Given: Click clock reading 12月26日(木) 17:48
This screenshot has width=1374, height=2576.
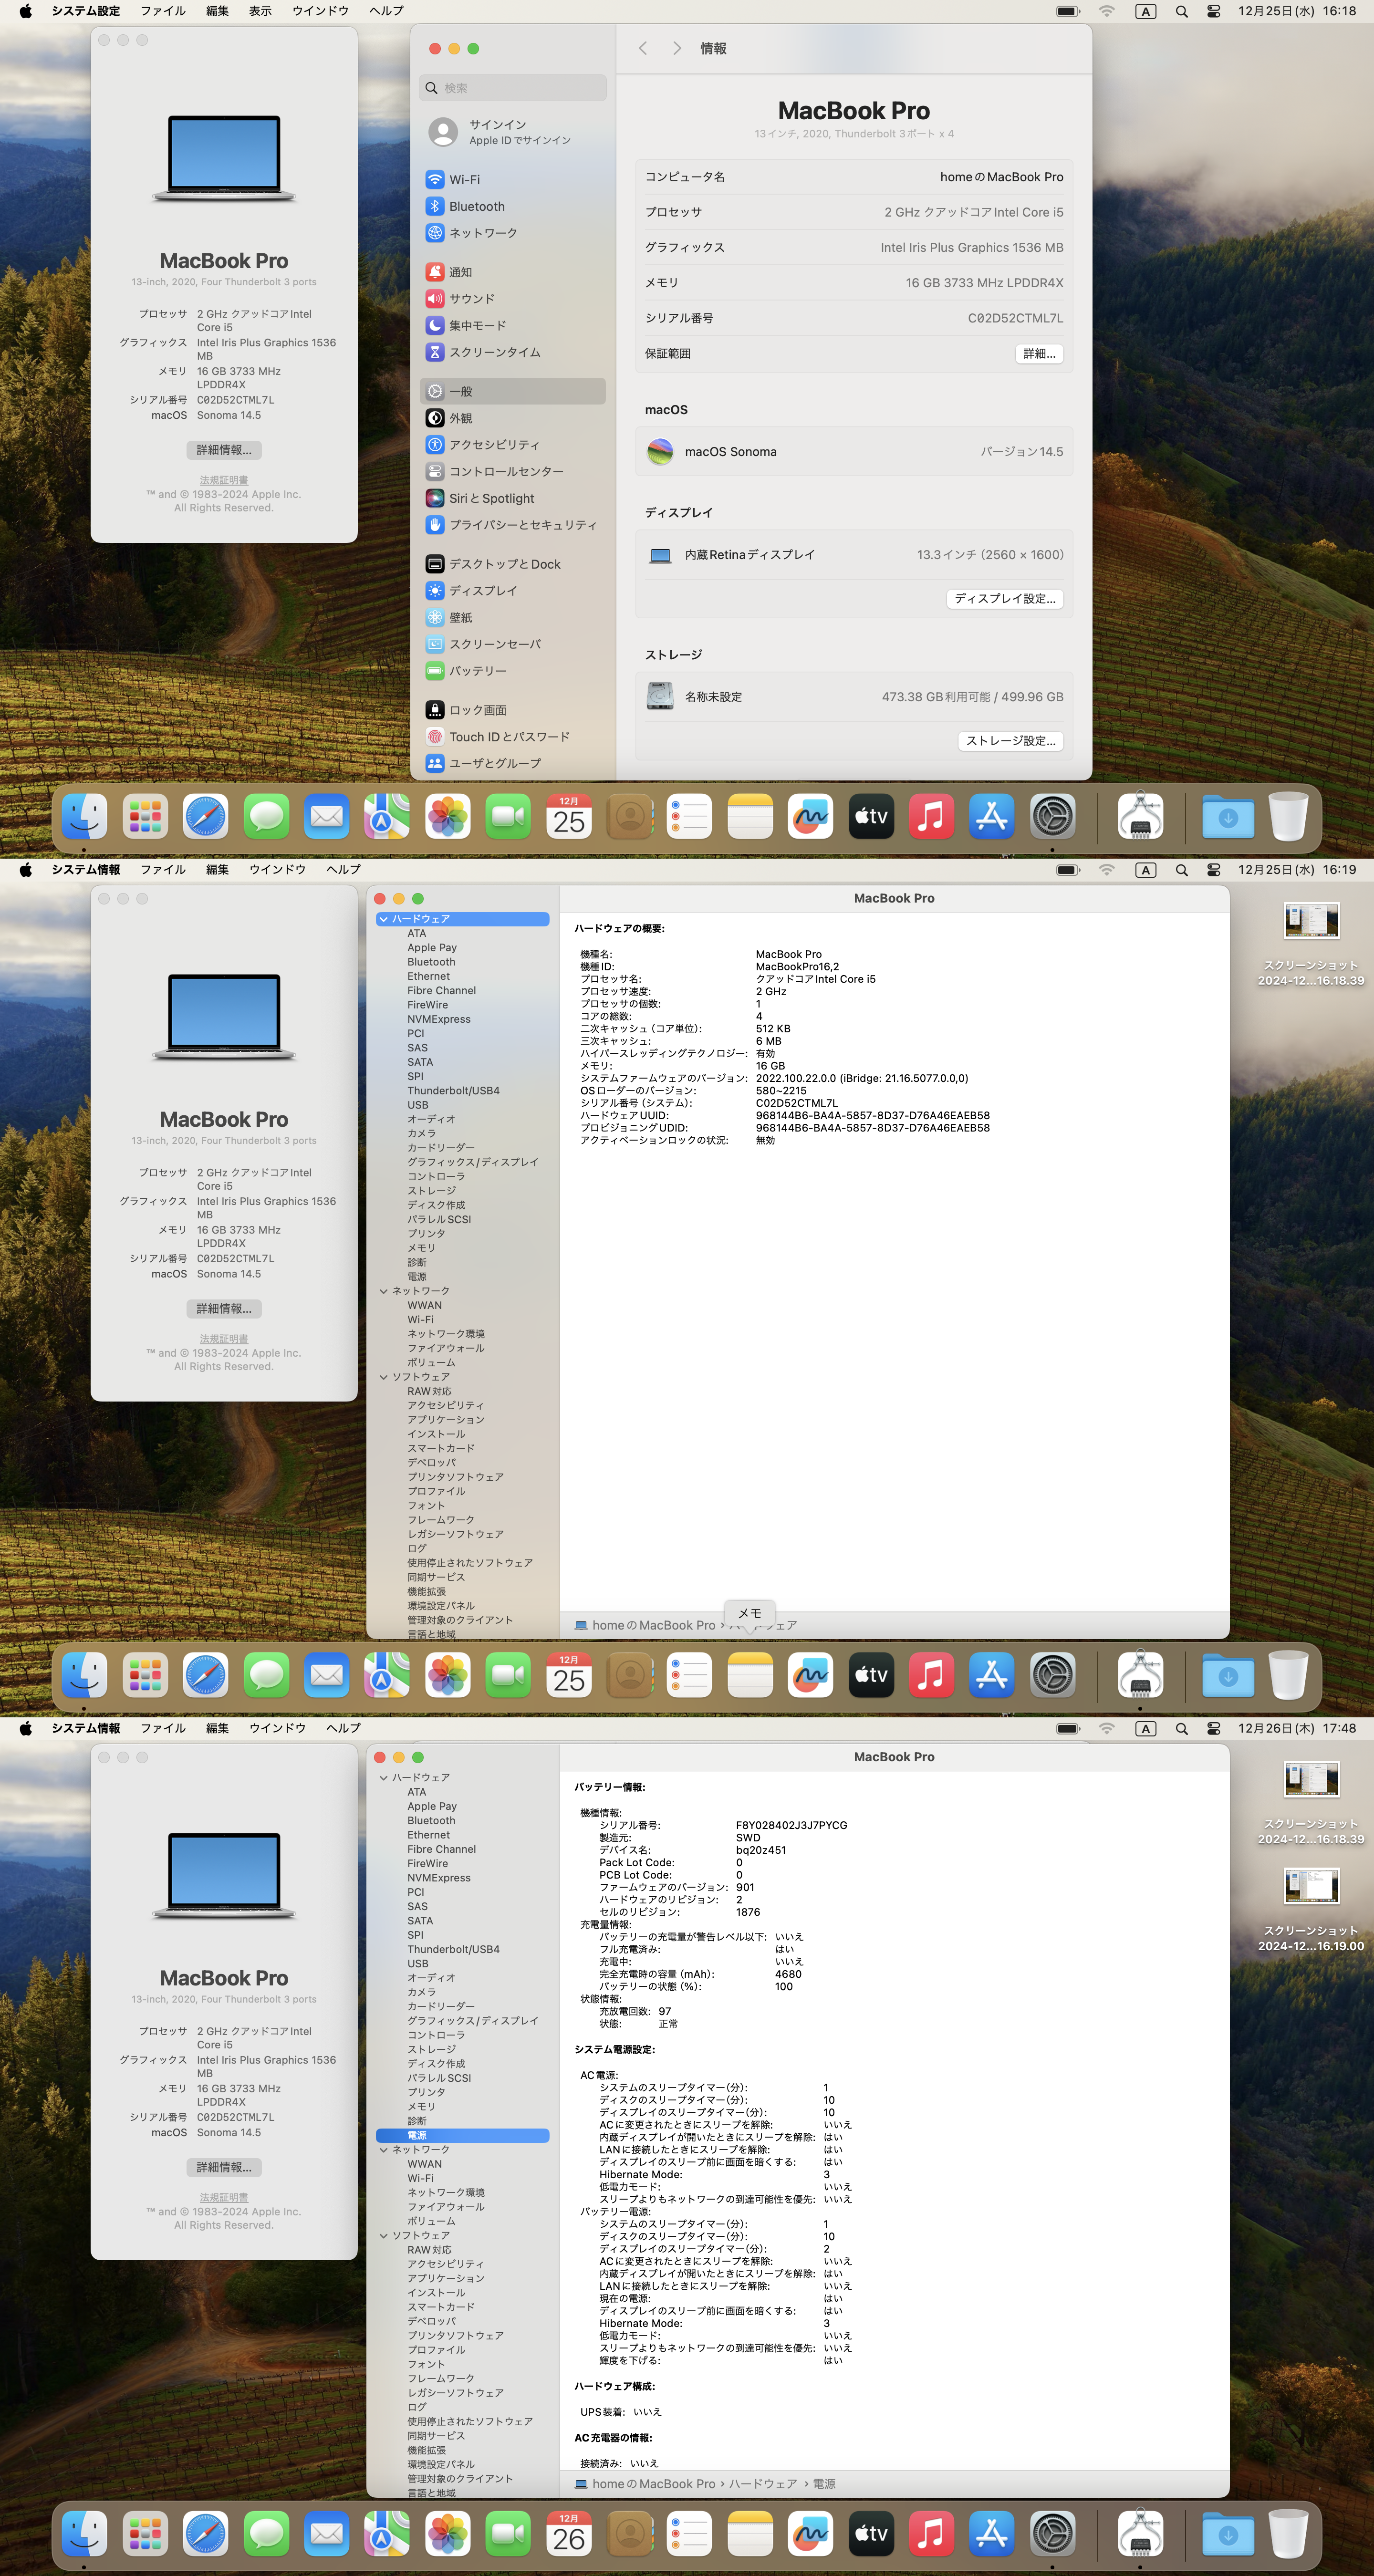Looking at the screenshot, I should [1297, 1728].
